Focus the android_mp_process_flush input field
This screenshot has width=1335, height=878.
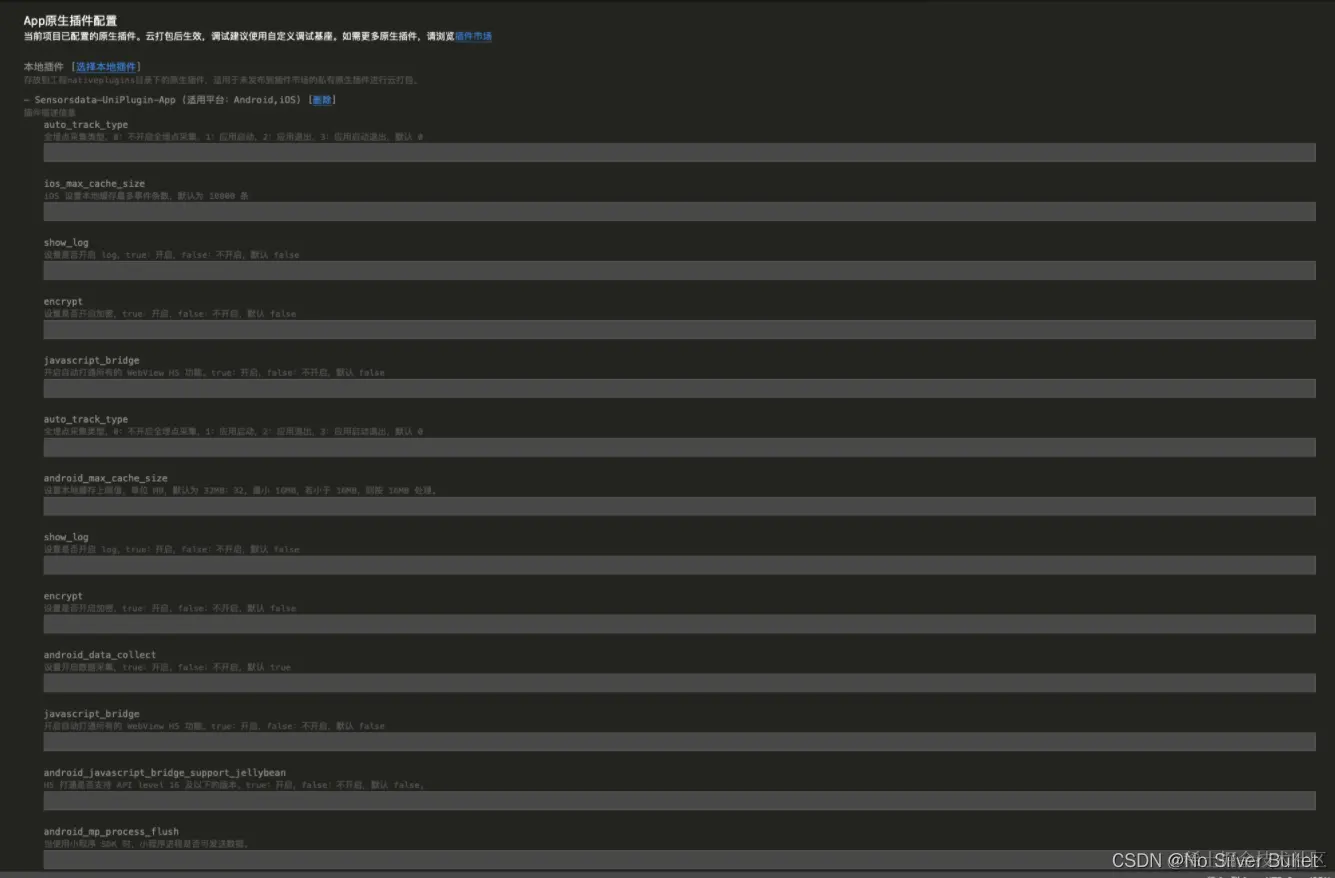coord(679,860)
